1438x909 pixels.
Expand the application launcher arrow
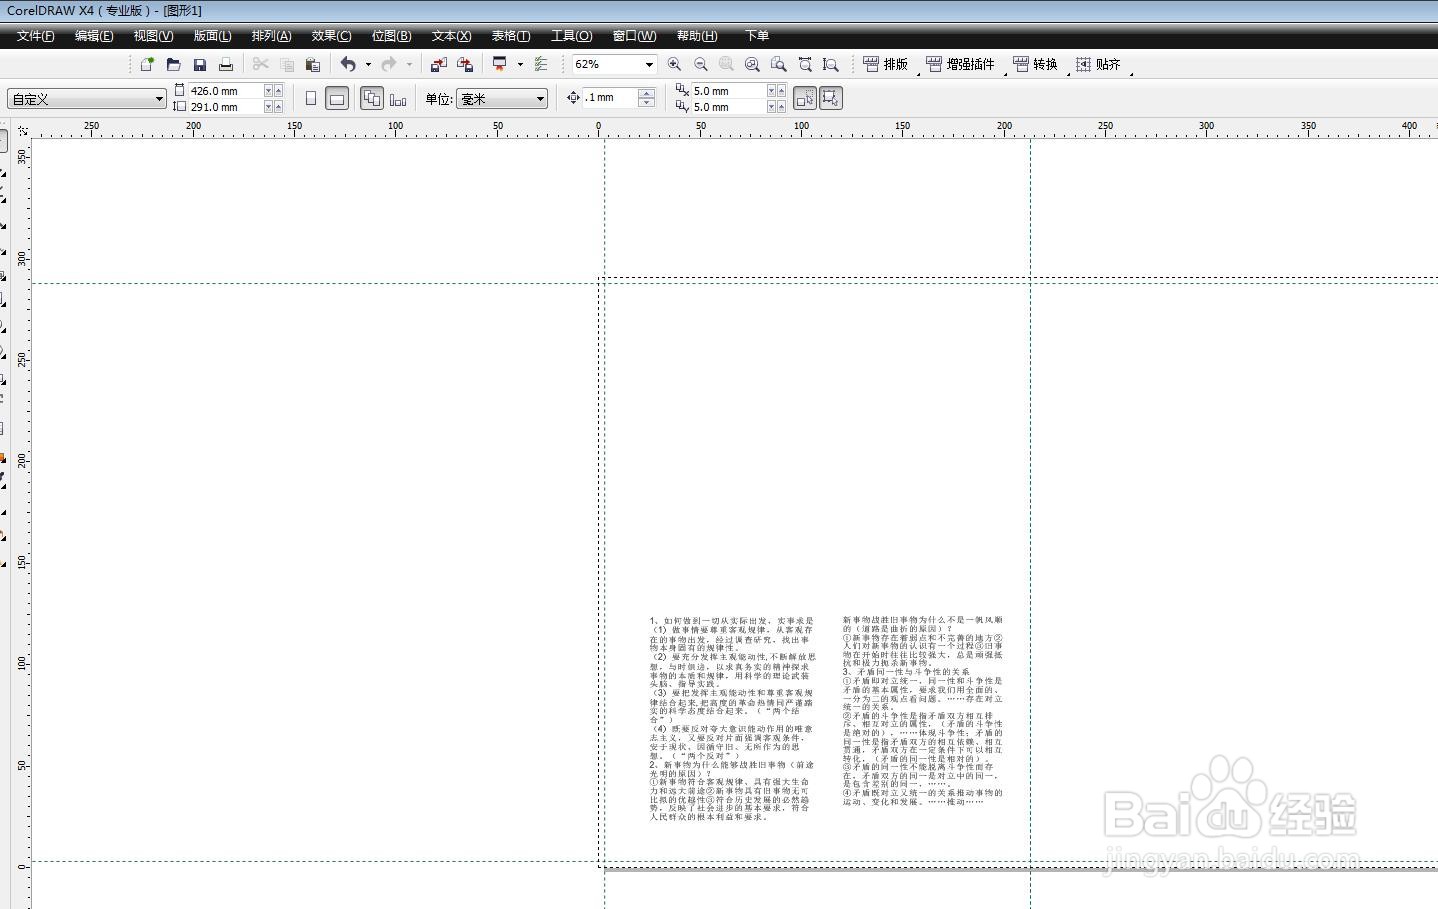pos(520,64)
